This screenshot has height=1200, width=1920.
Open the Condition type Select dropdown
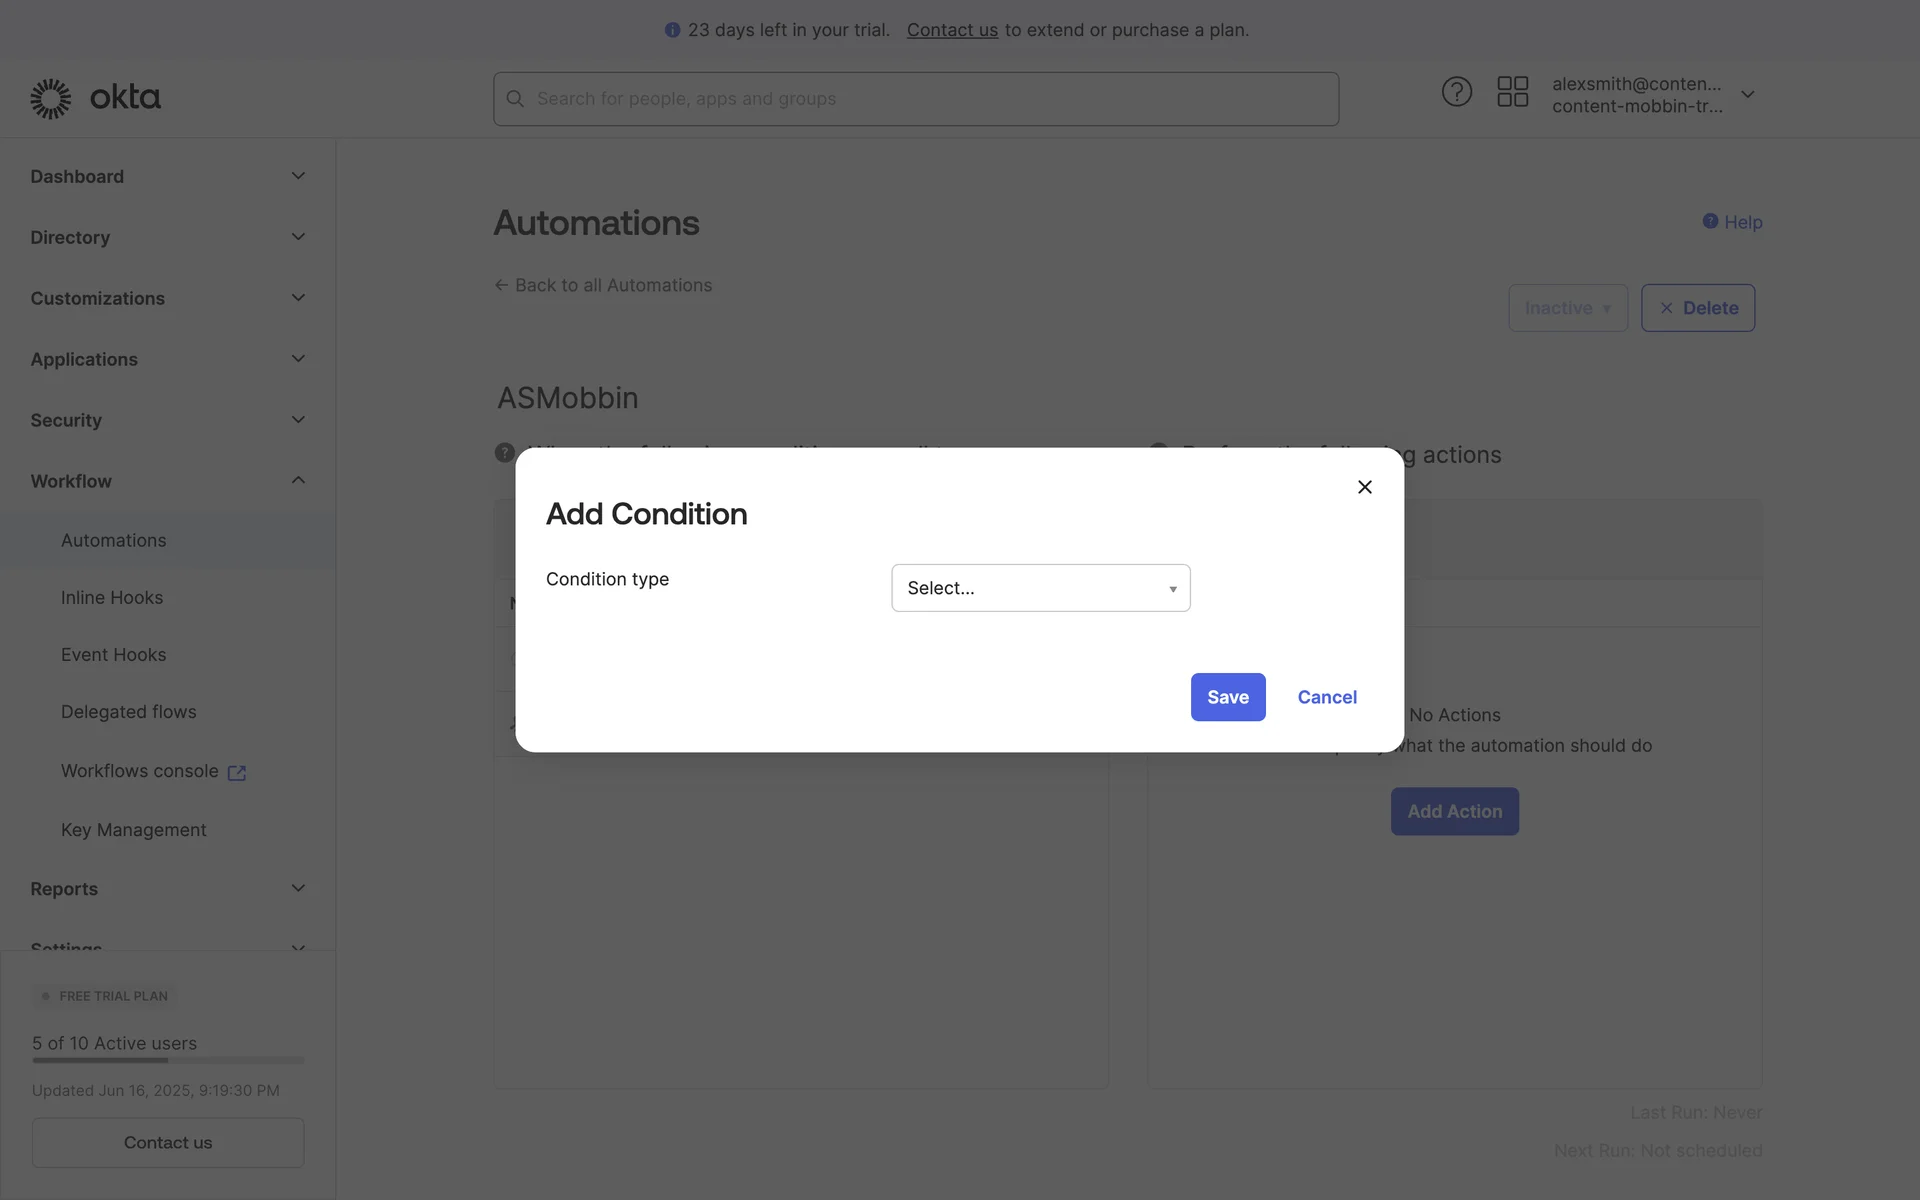1040,588
